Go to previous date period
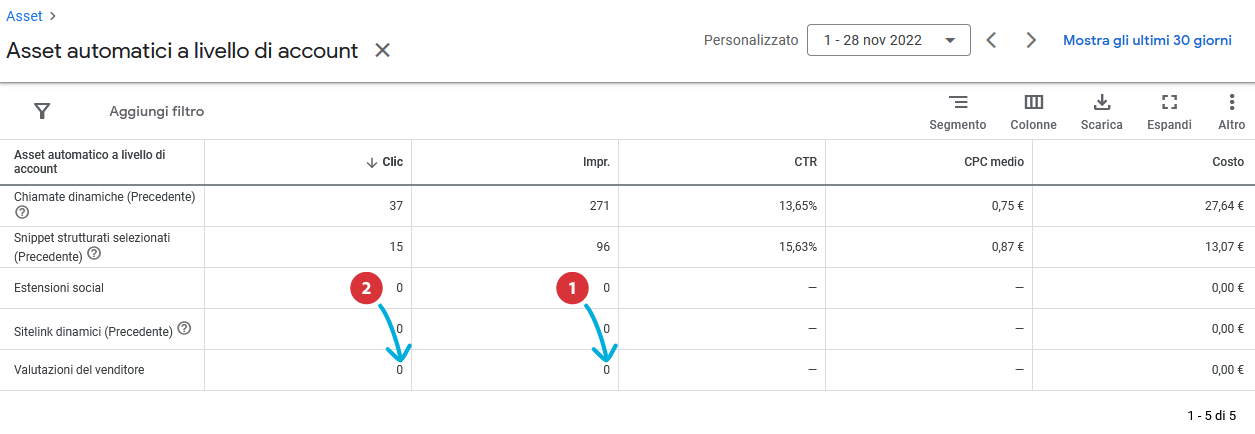Screen dimensions: 1255x434 point(991,40)
